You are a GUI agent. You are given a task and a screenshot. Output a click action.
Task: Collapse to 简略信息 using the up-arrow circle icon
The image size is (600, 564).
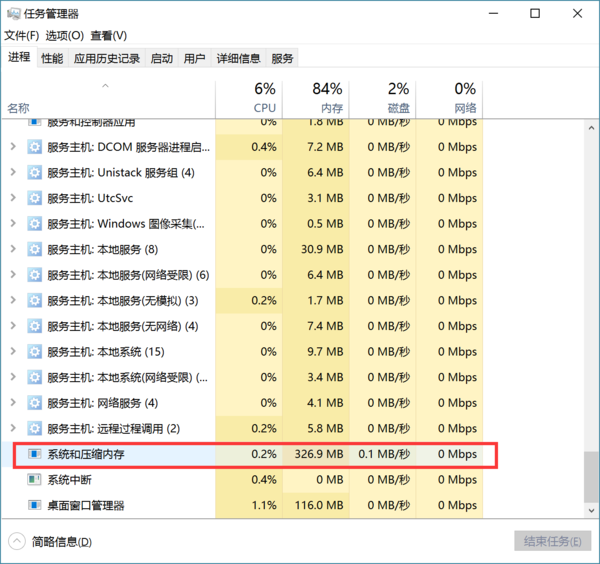pyautogui.click(x=16, y=541)
